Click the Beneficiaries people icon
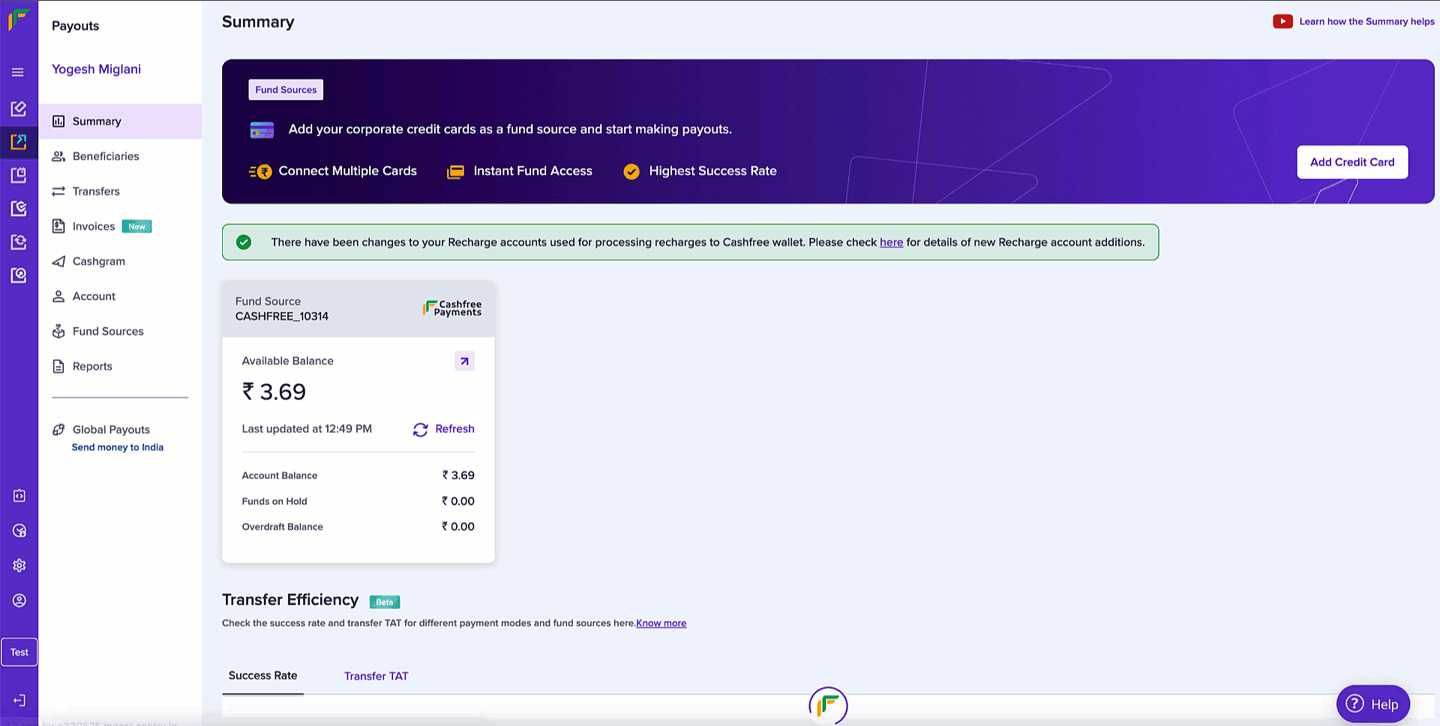Screen dimensions: 1440x726 point(58,156)
